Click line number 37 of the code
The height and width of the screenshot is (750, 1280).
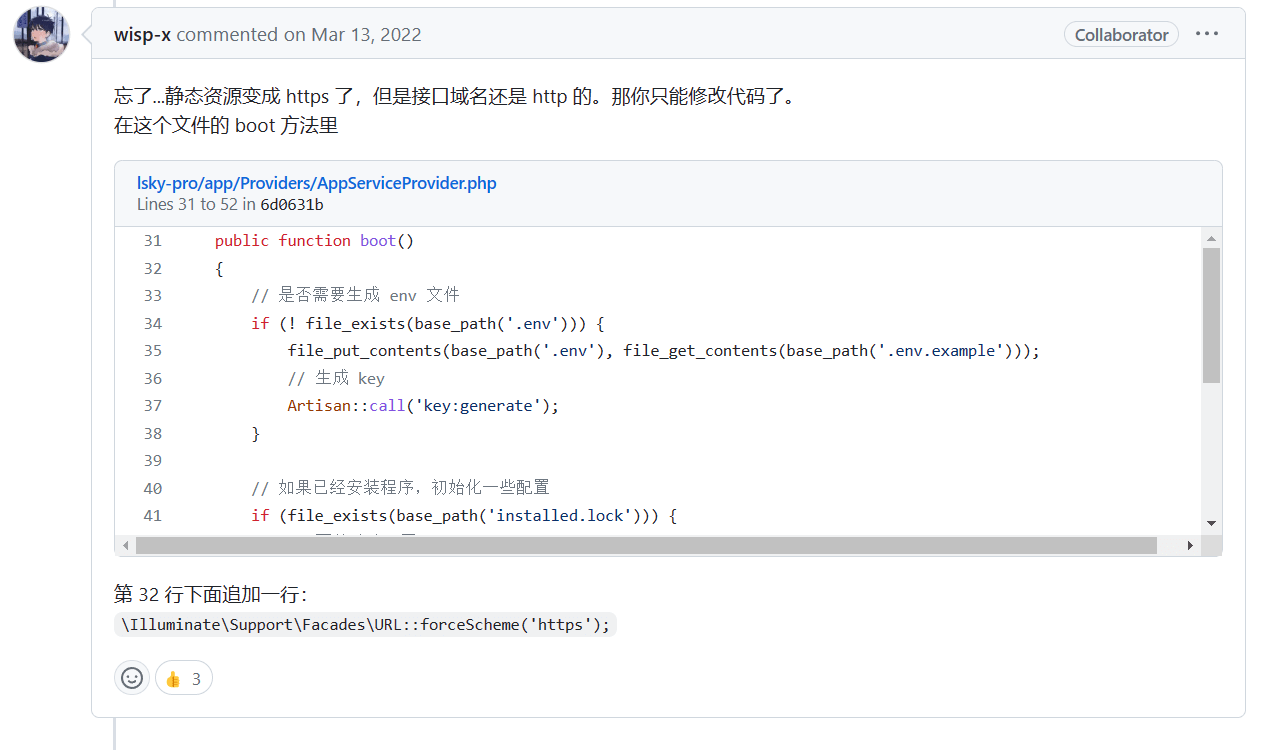pyautogui.click(x=152, y=406)
